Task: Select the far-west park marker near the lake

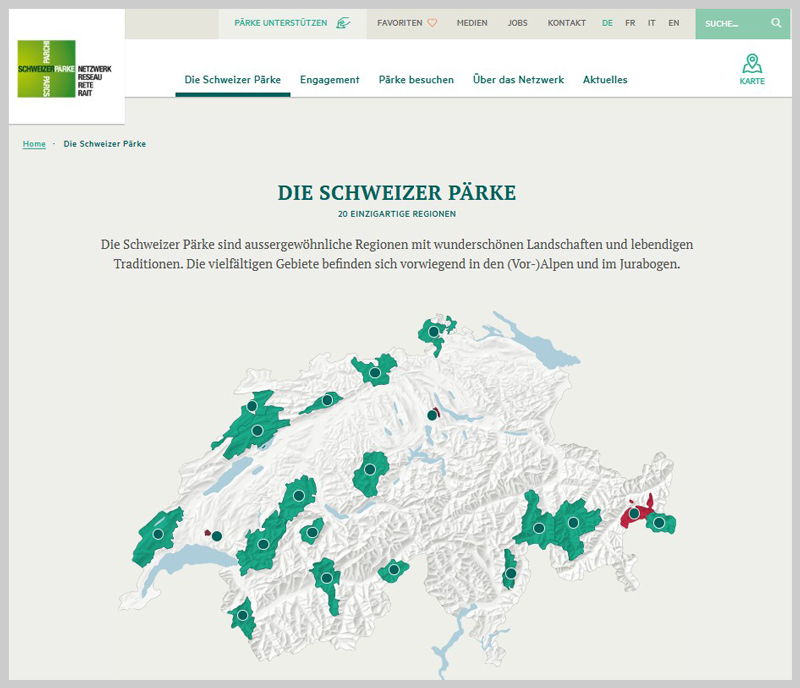Action: [x=158, y=534]
